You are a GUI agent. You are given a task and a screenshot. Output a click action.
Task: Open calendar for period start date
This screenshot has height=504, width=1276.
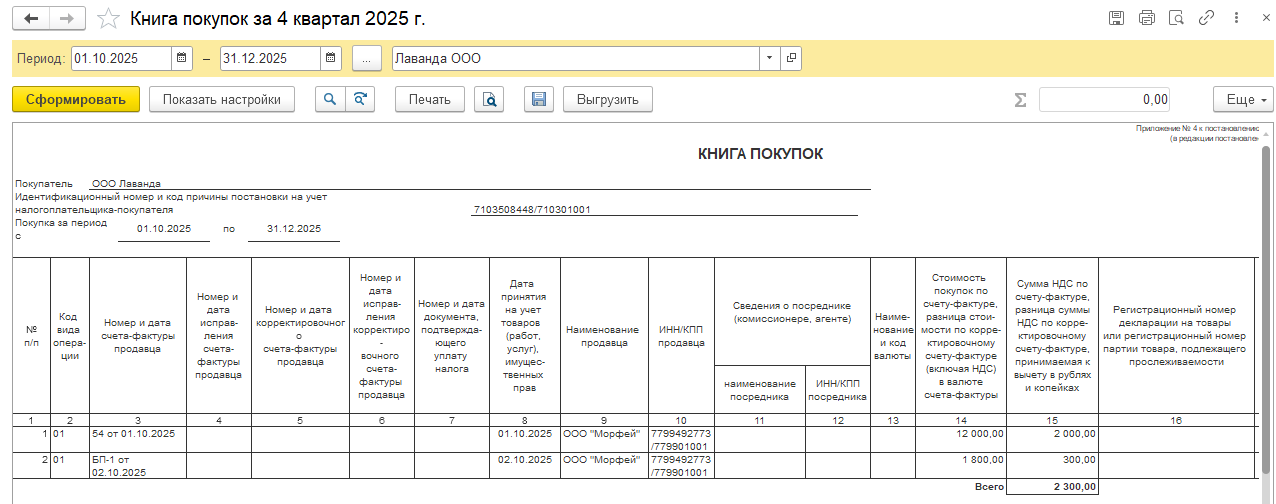tap(182, 59)
